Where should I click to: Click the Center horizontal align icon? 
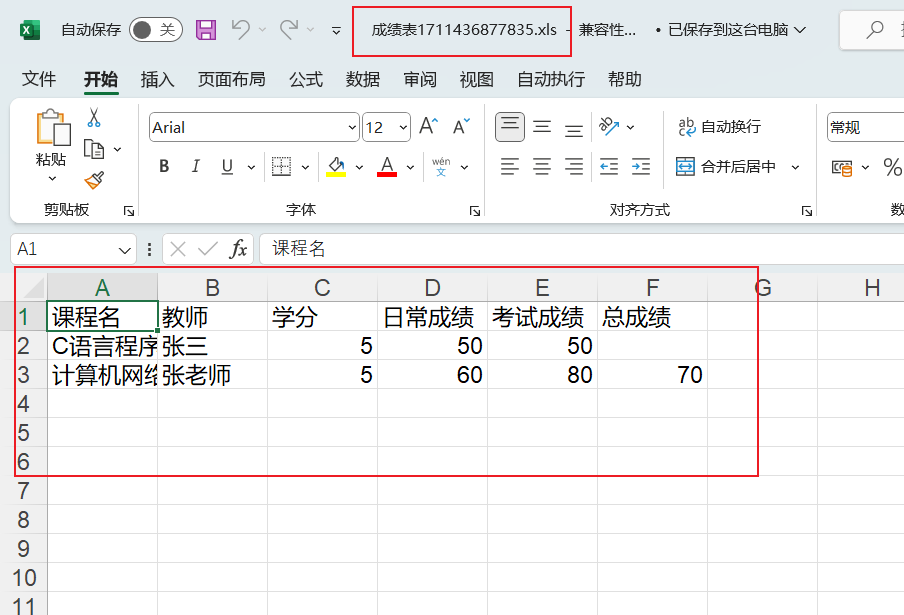(x=542, y=167)
